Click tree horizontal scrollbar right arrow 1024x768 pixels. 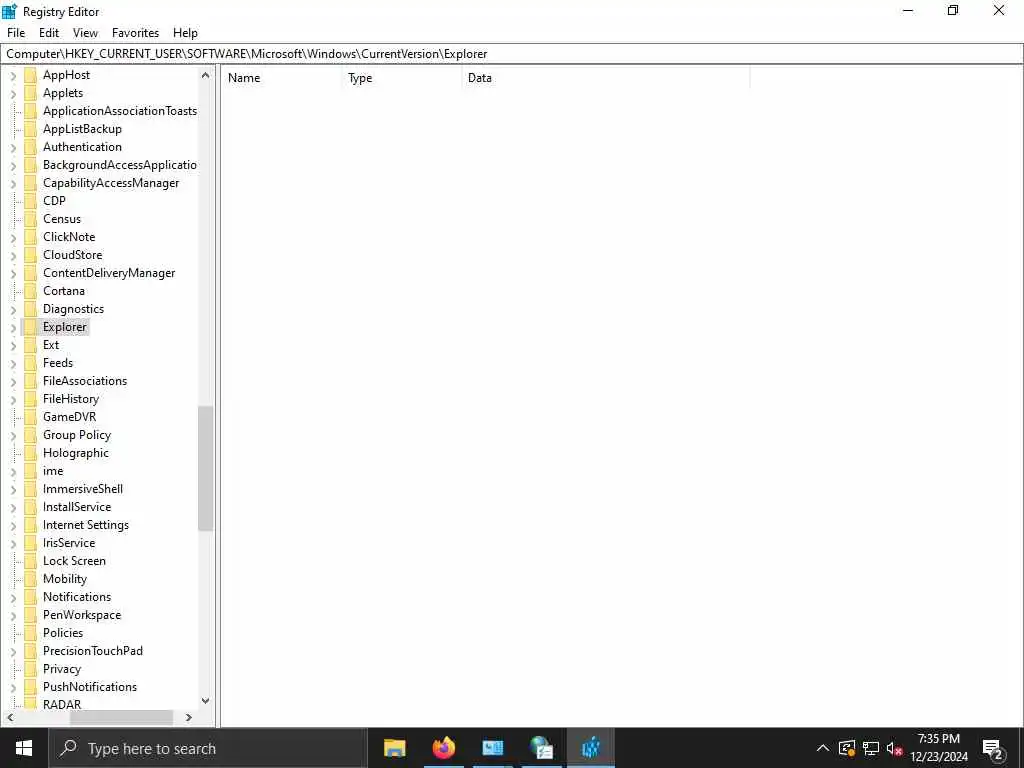(189, 717)
